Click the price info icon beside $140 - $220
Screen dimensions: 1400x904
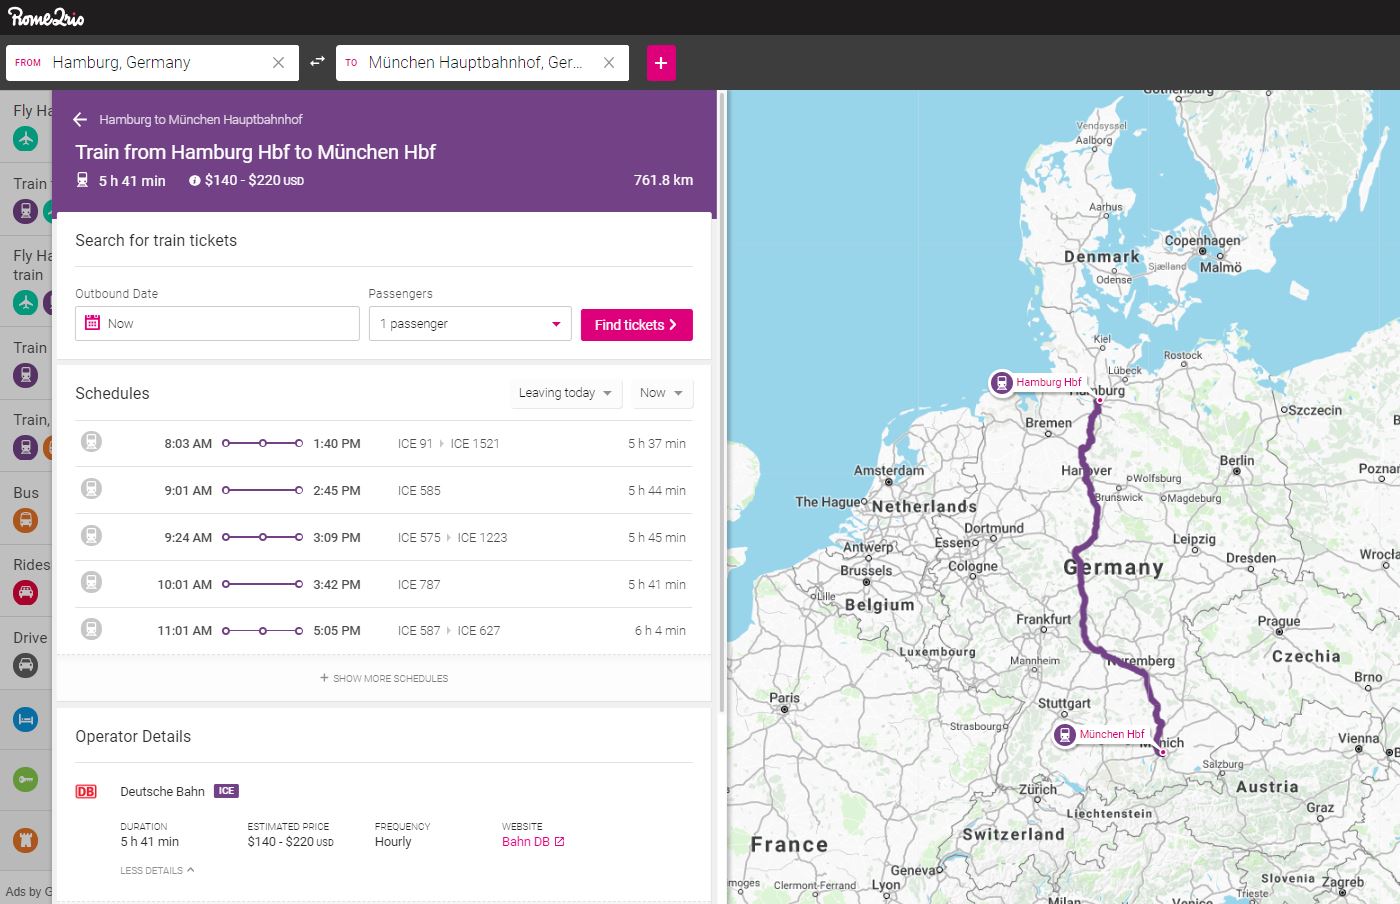194,181
